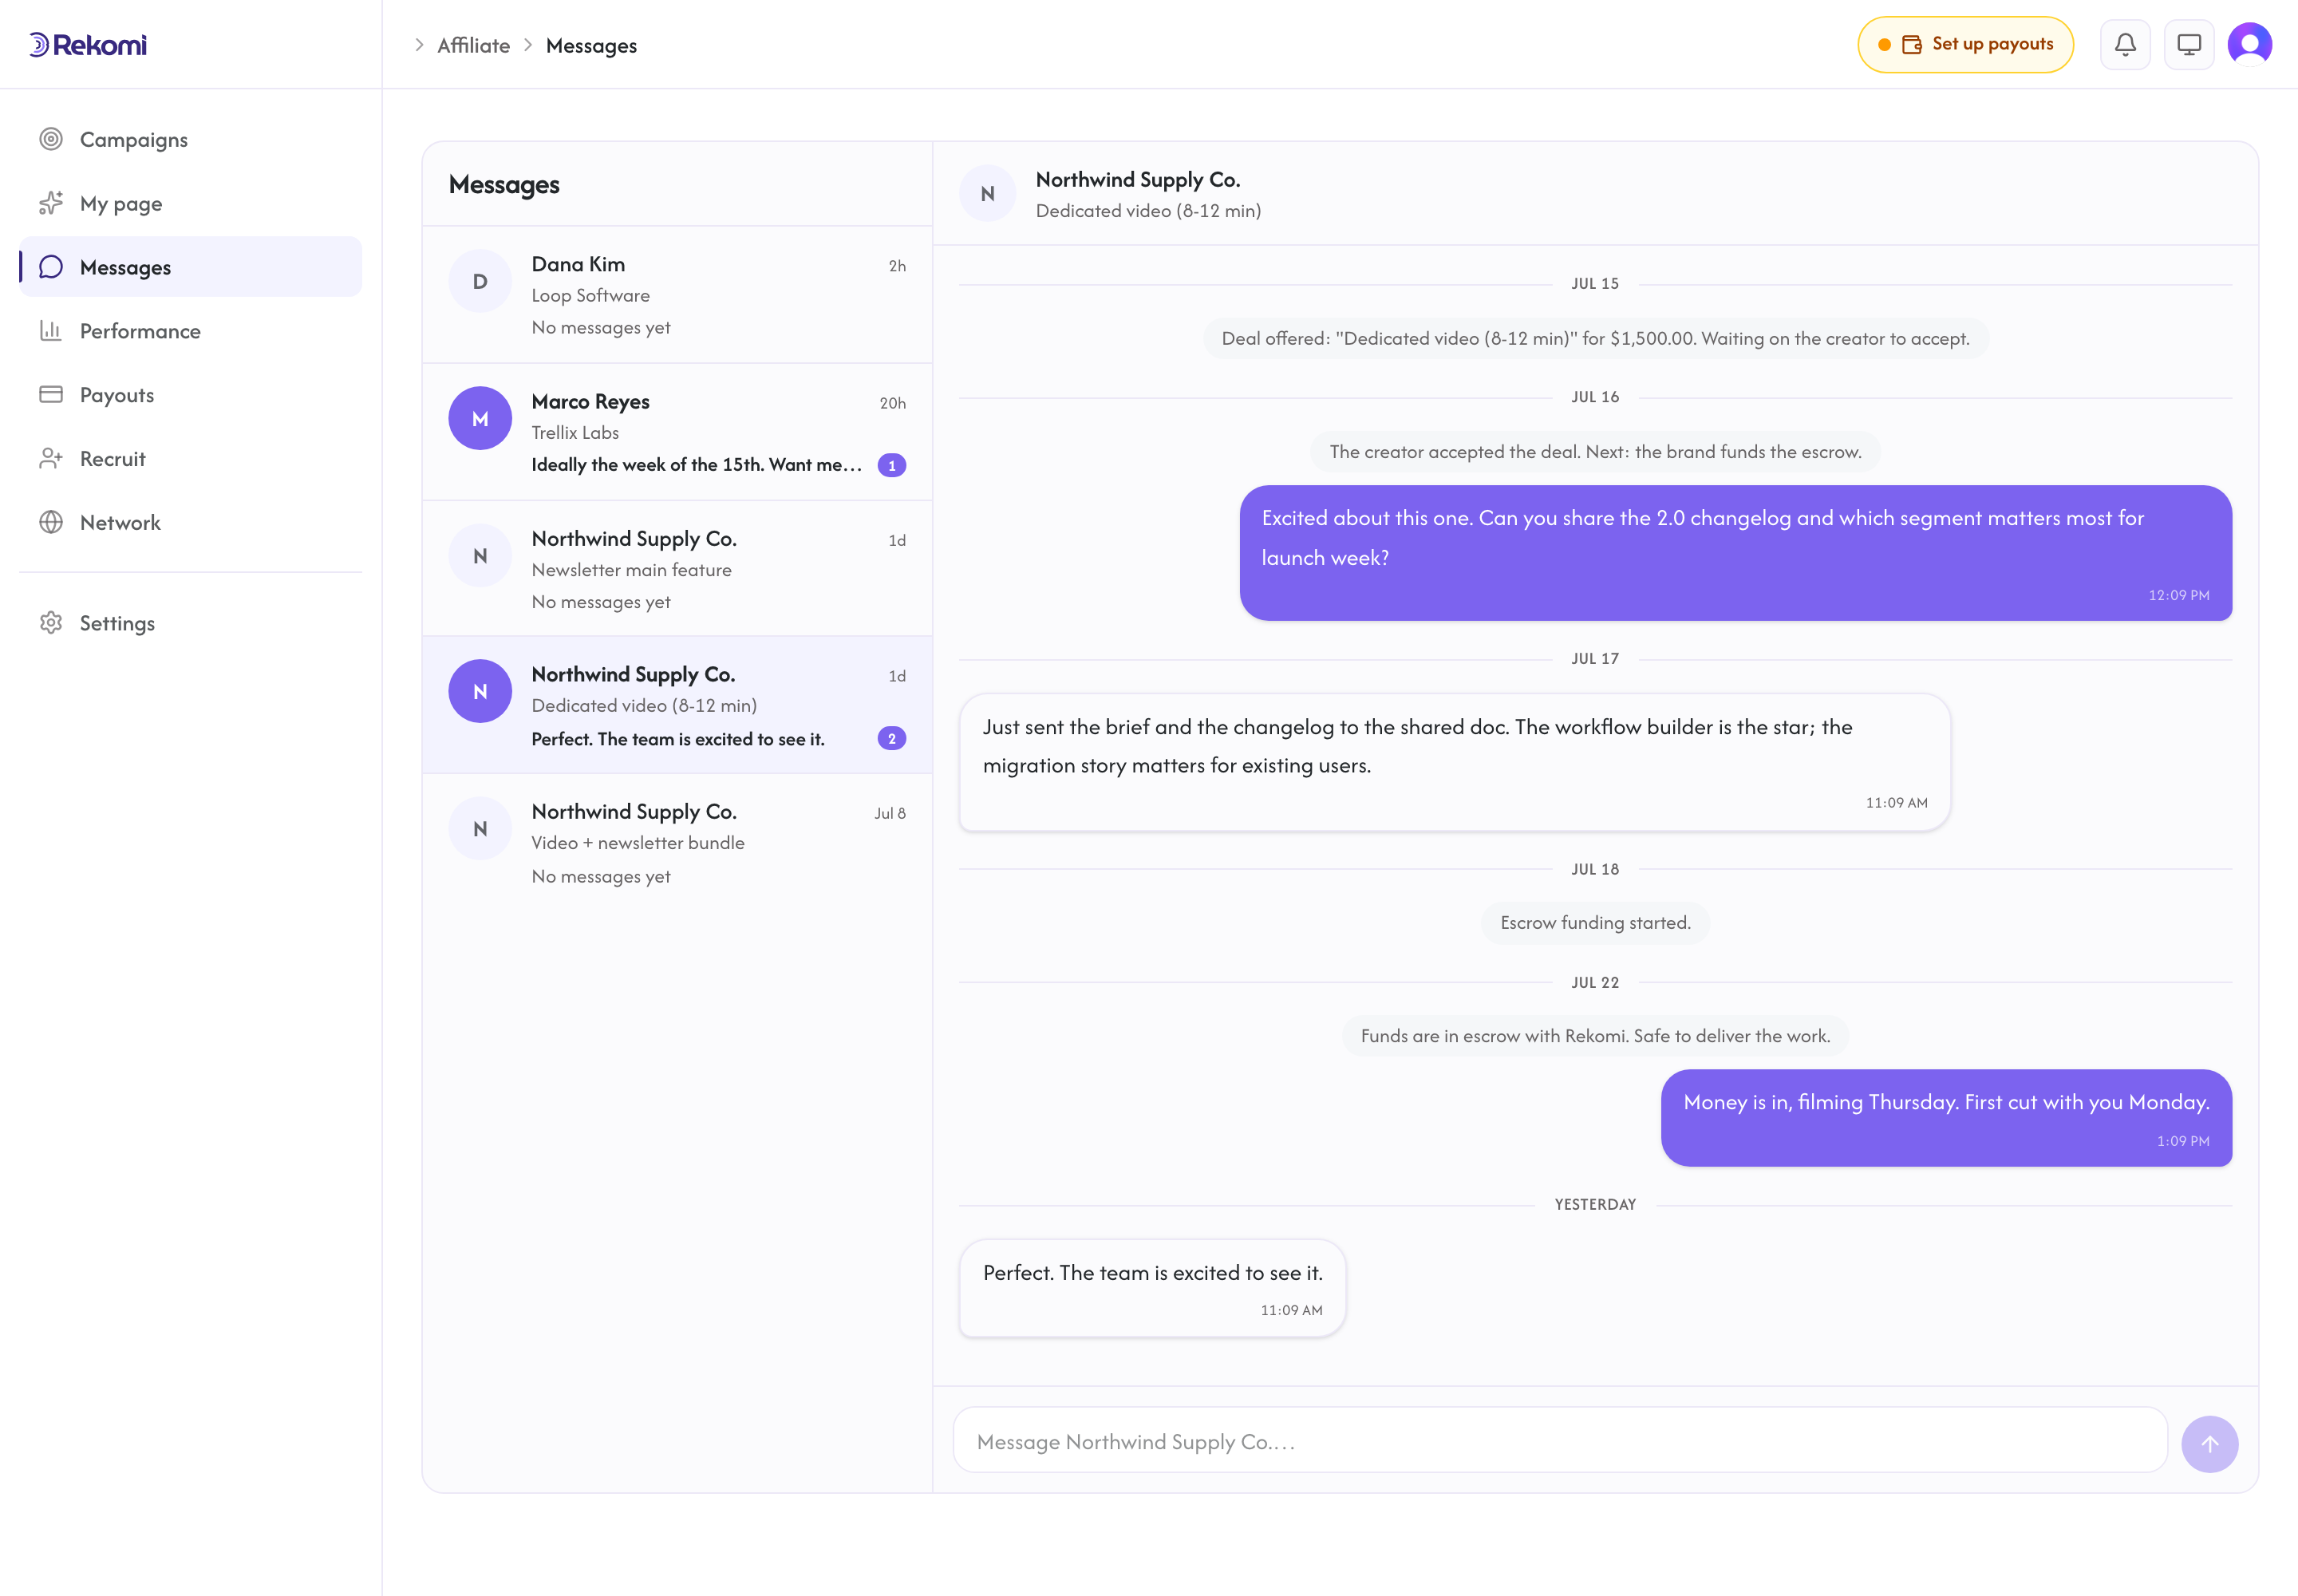Click the 'Jul 8' timestamp in thread list
The height and width of the screenshot is (1596, 2298).
tap(890, 813)
